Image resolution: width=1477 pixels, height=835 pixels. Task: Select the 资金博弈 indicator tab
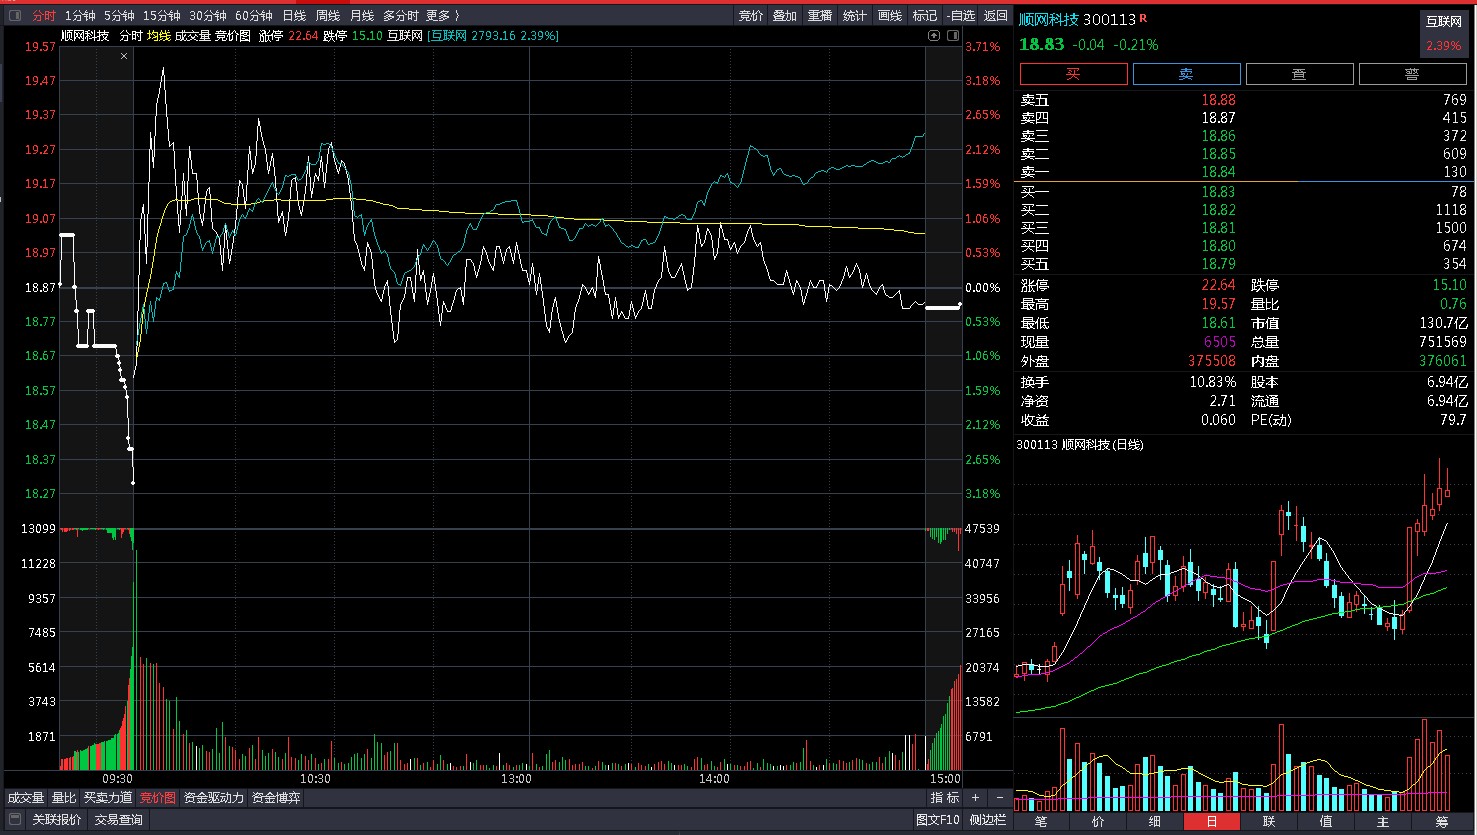tap(276, 798)
